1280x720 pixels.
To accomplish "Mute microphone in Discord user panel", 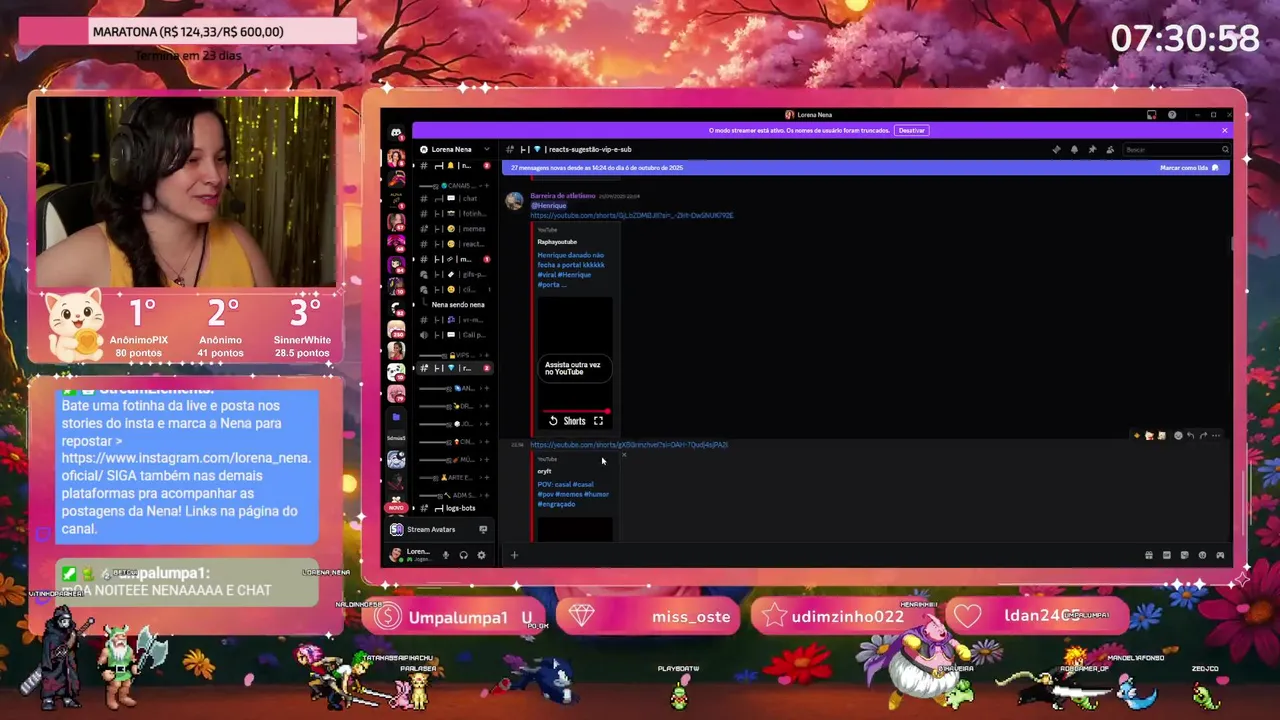I will [x=446, y=555].
